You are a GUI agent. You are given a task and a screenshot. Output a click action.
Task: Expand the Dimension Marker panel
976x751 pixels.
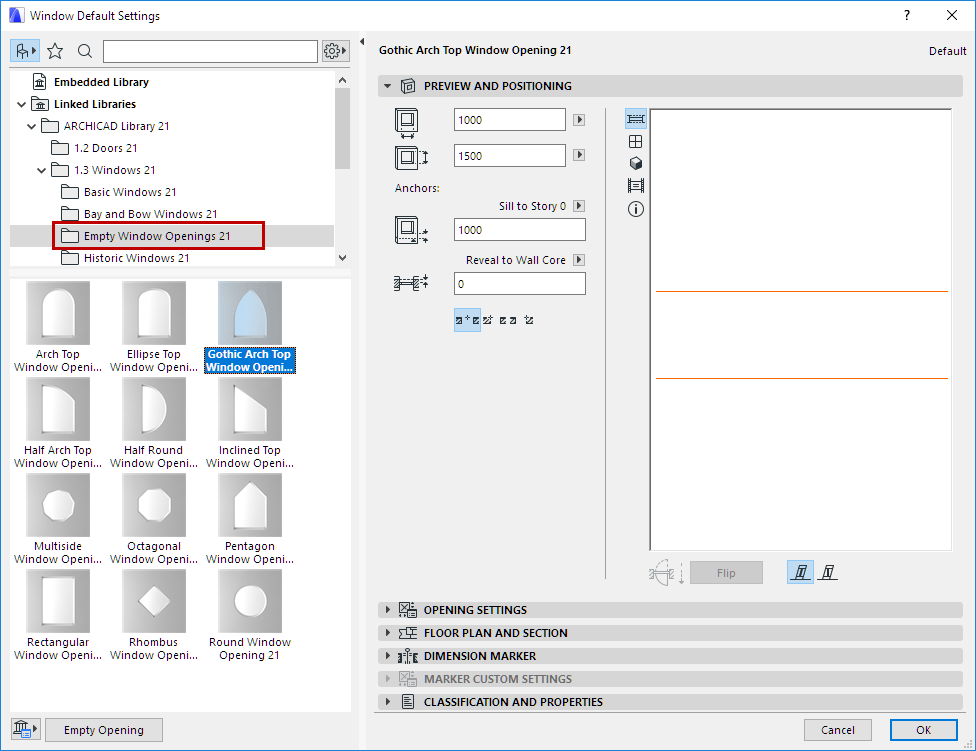coord(388,656)
